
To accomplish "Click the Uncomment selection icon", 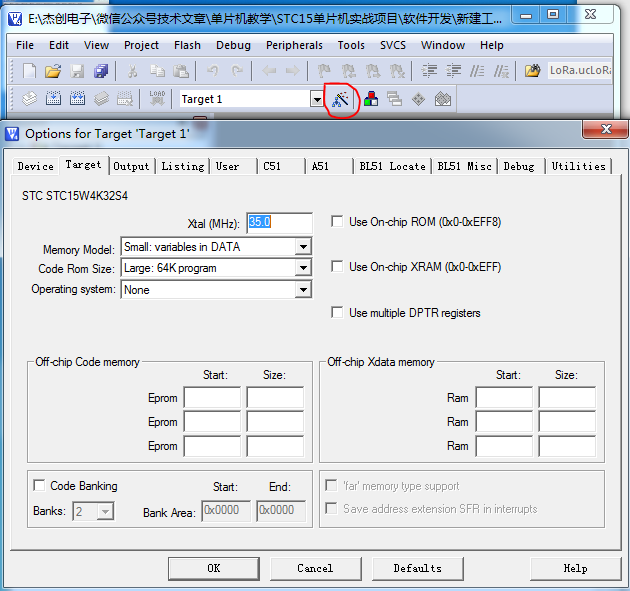I will [x=501, y=71].
